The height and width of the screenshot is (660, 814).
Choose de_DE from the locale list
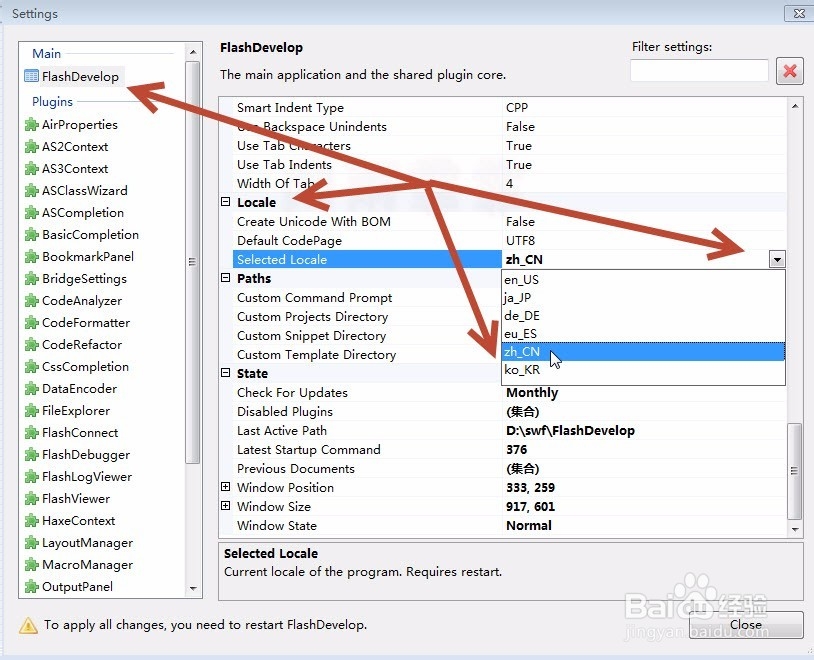click(643, 316)
